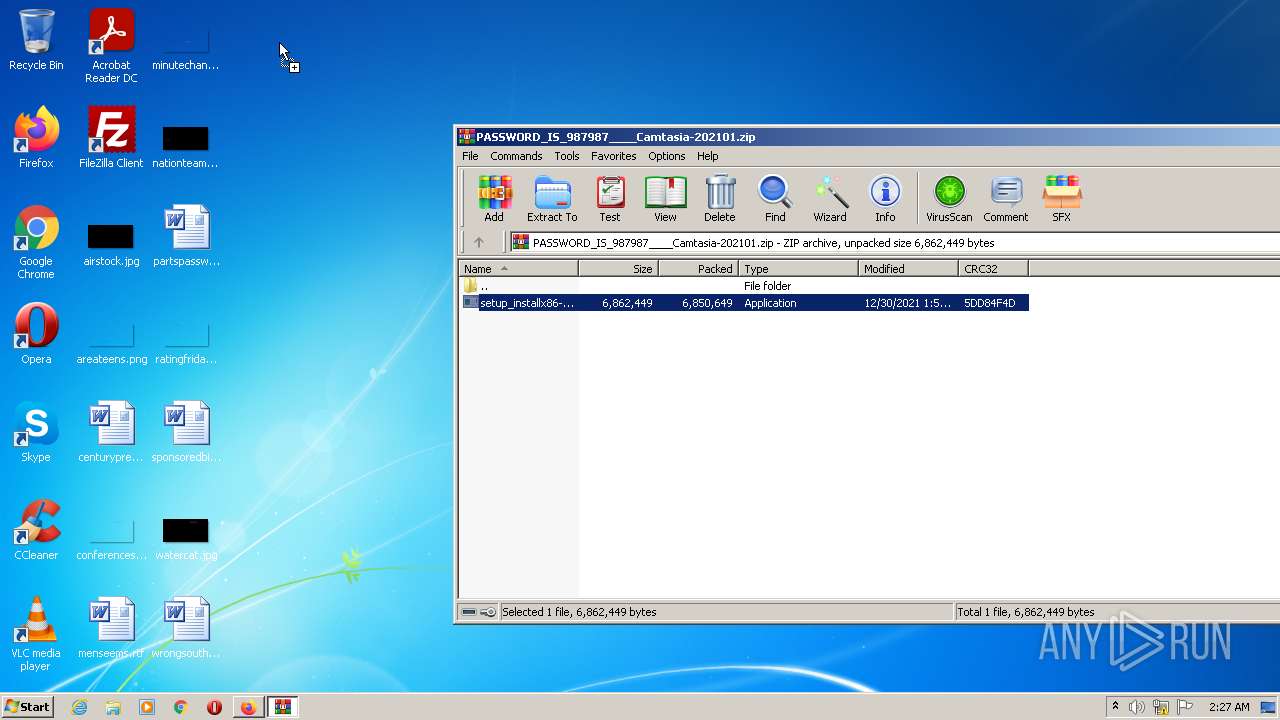Select the ratingfrida desktop file
Screen dimensions: 1280x720
click(x=186, y=342)
